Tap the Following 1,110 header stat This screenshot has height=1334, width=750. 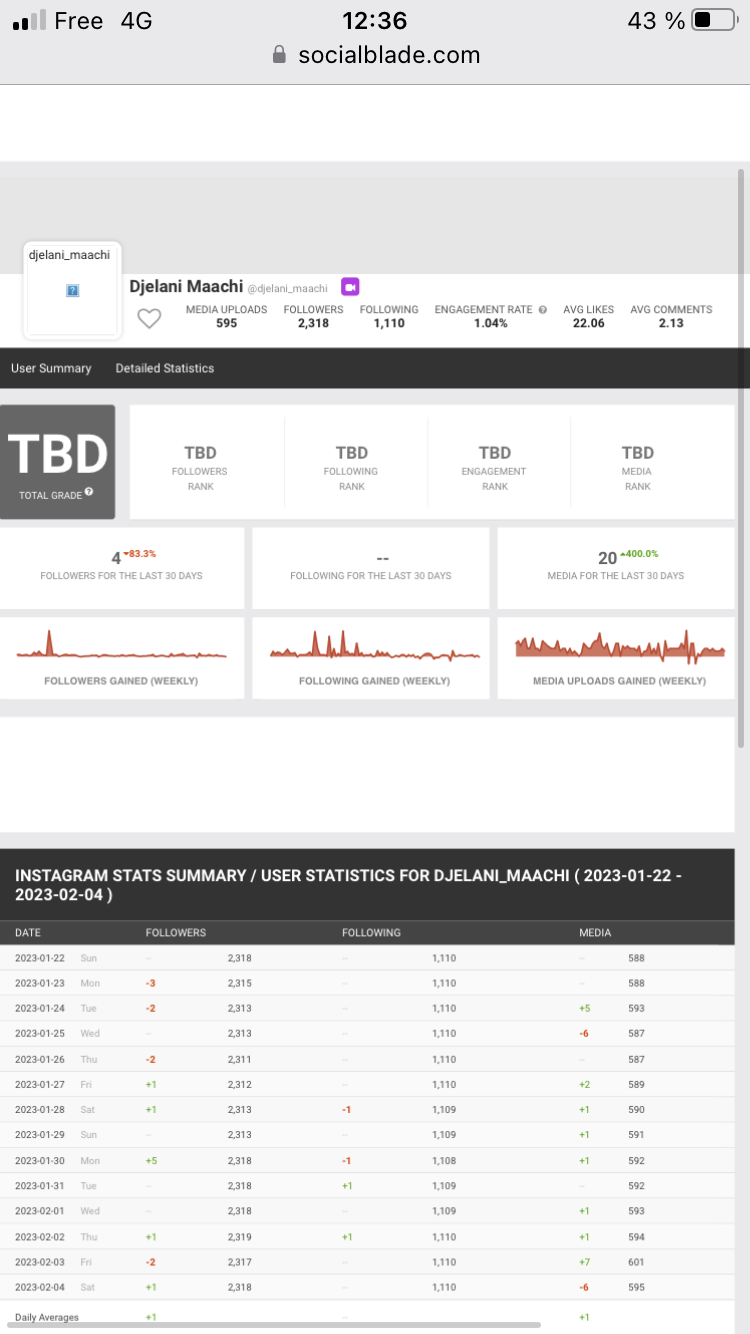pyautogui.click(x=389, y=316)
